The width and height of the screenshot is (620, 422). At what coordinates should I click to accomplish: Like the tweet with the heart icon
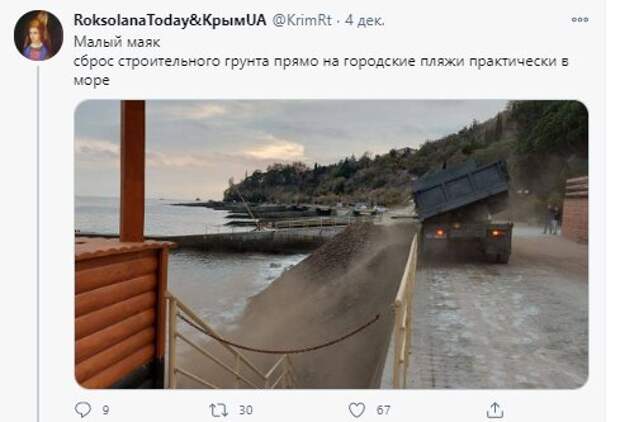click(357, 410)
